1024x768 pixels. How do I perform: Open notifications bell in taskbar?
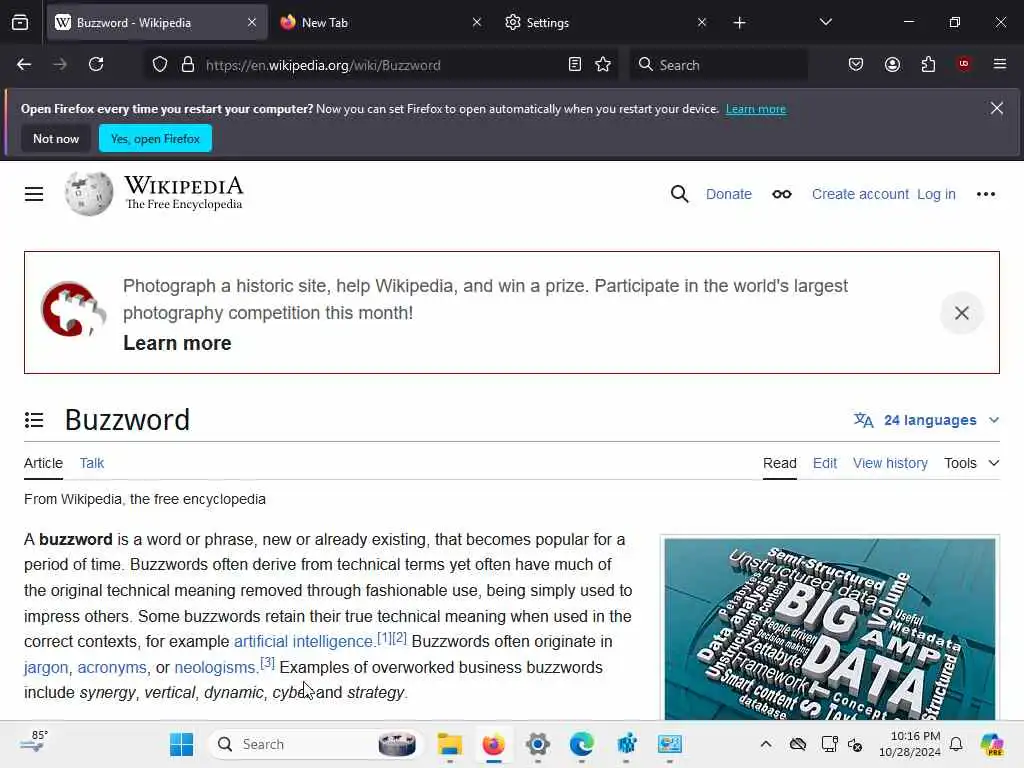pos(955,744)
